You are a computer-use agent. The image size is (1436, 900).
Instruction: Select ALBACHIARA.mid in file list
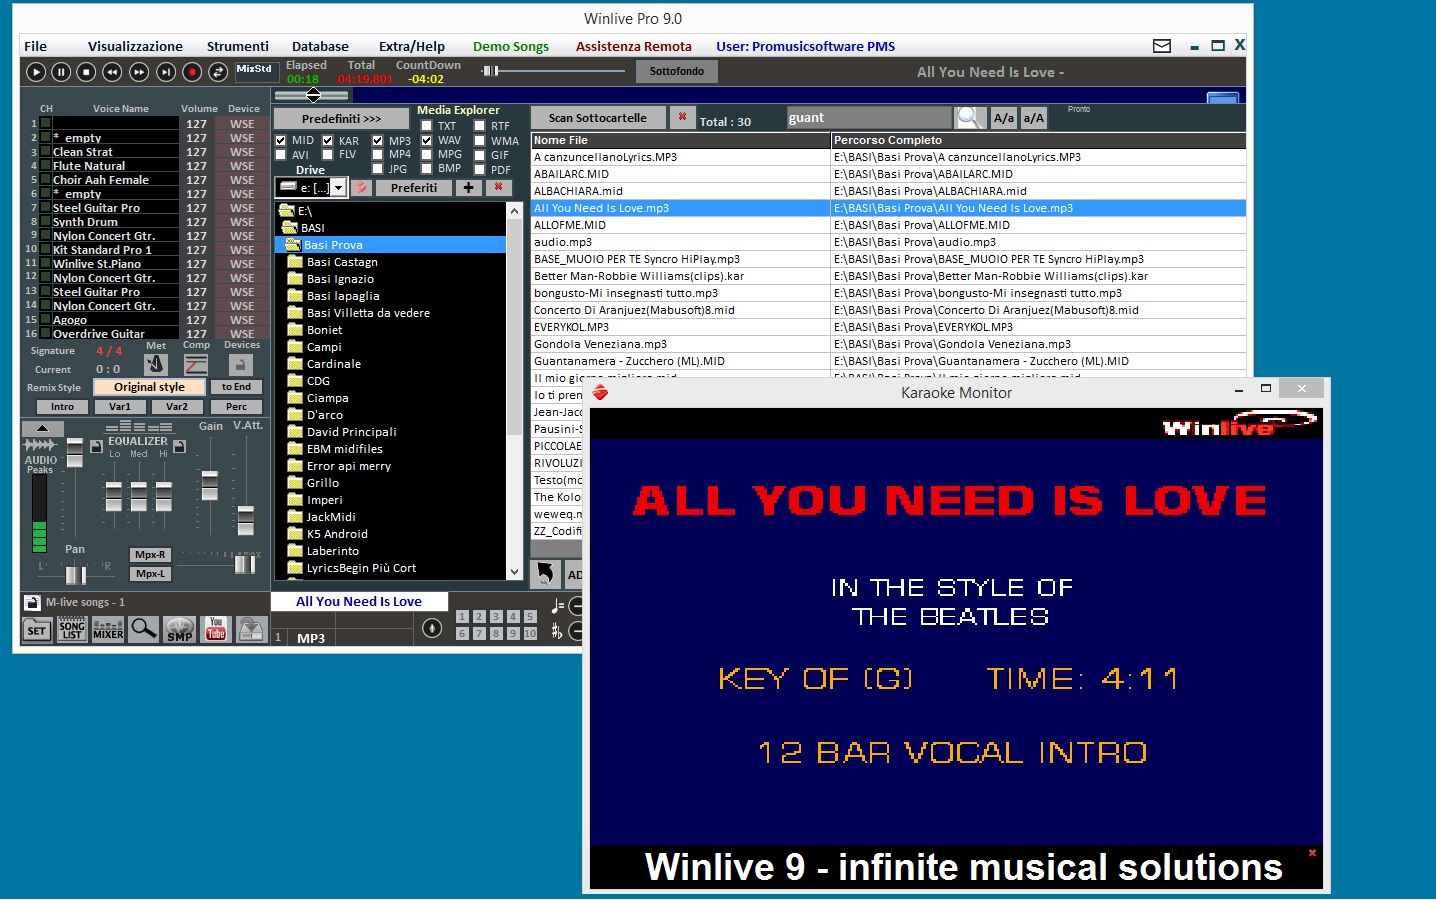pyautogui.click(x=680, y=191)
